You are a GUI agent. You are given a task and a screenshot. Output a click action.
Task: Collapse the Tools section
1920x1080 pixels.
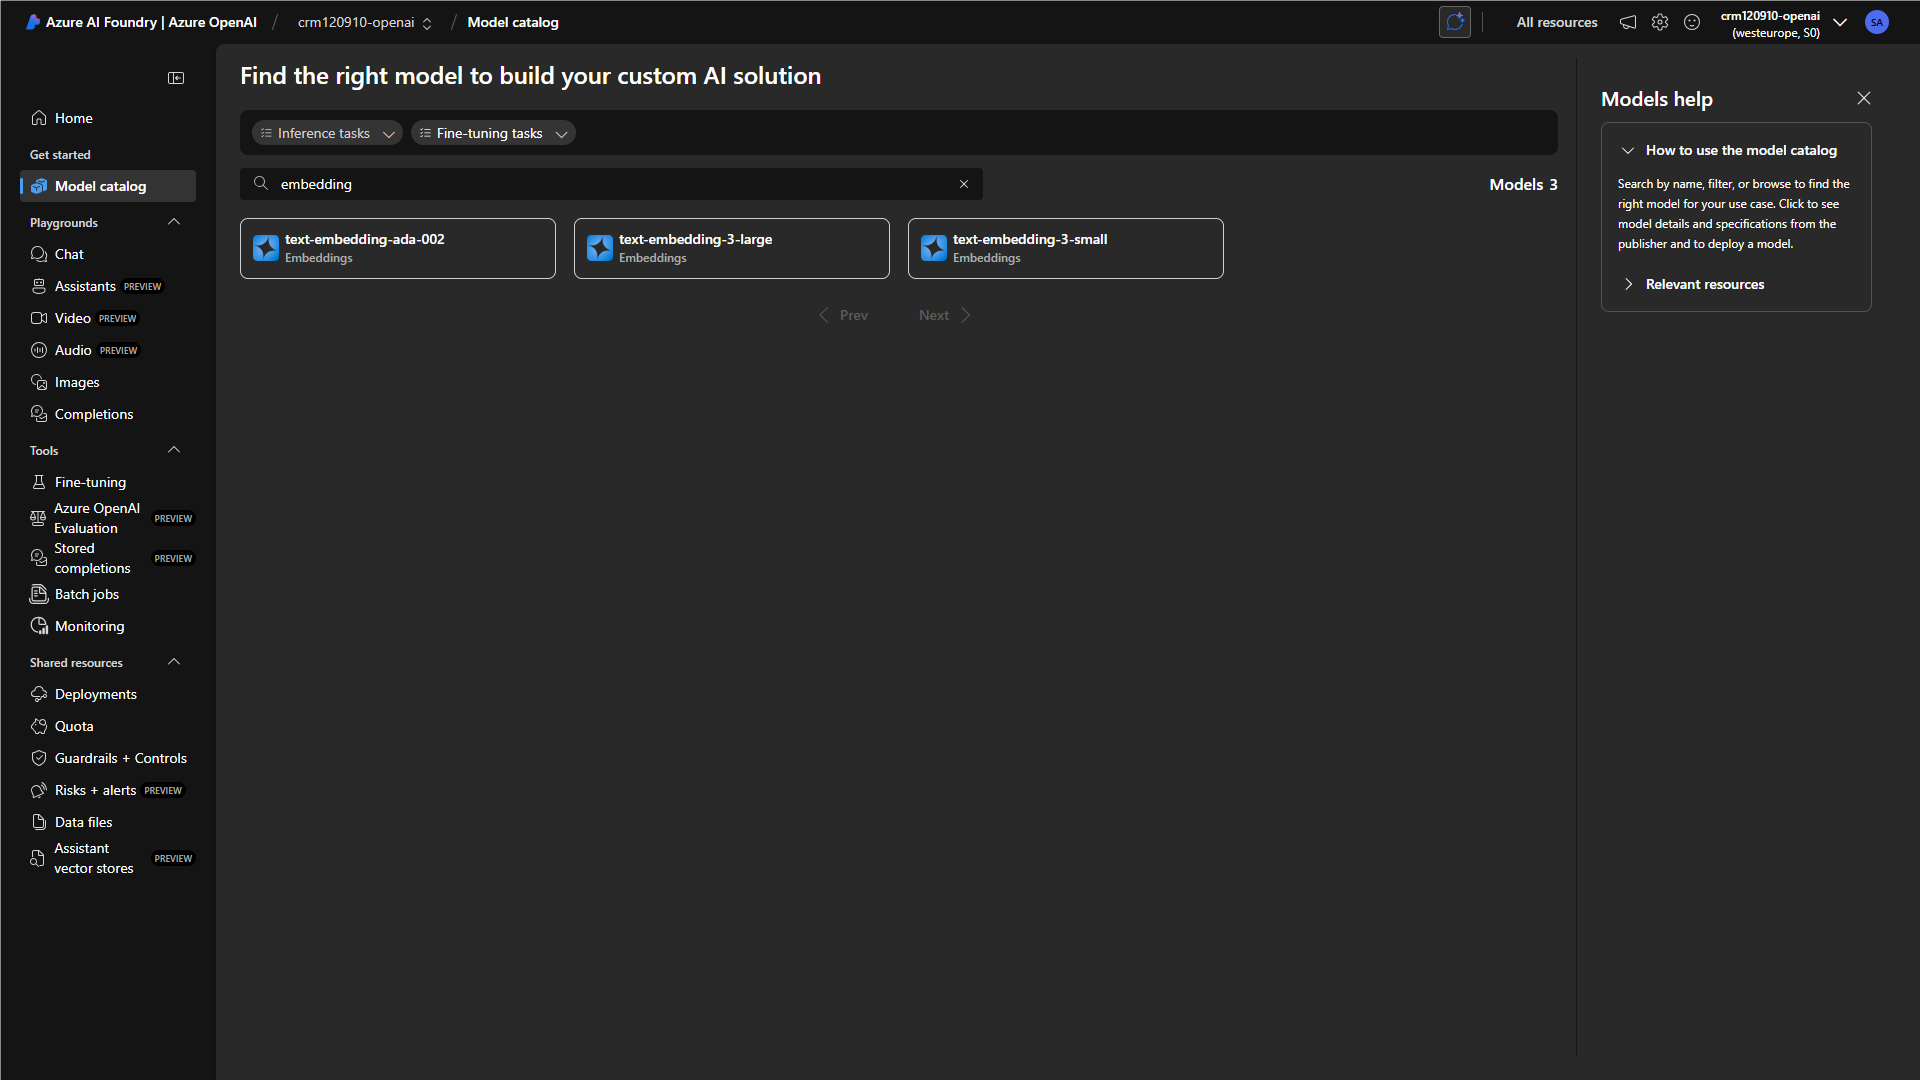[174, 450]
